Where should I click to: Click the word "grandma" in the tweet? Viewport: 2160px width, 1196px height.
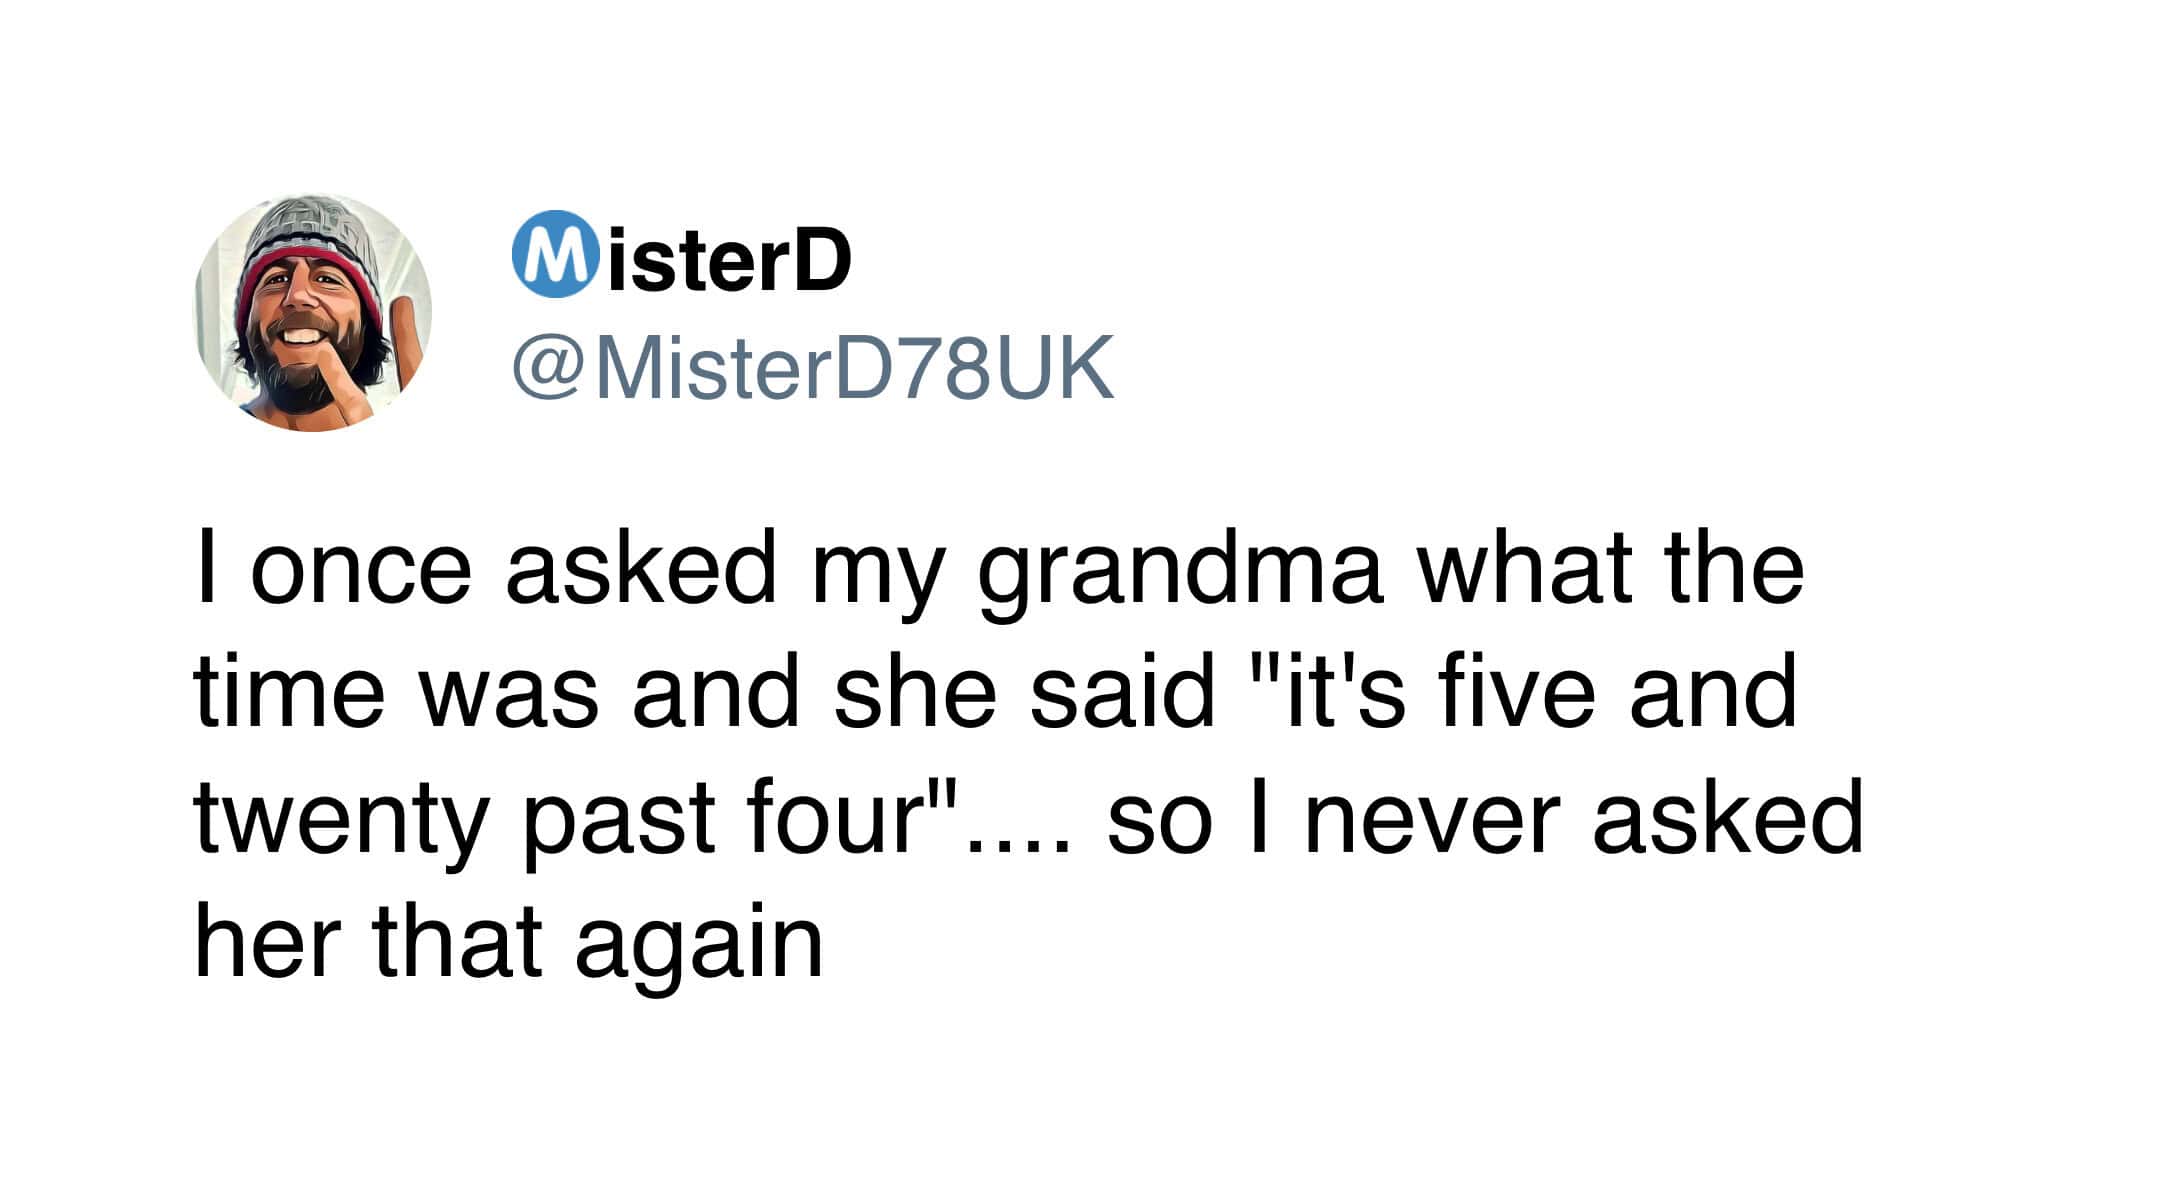[x=1180, y=572]
